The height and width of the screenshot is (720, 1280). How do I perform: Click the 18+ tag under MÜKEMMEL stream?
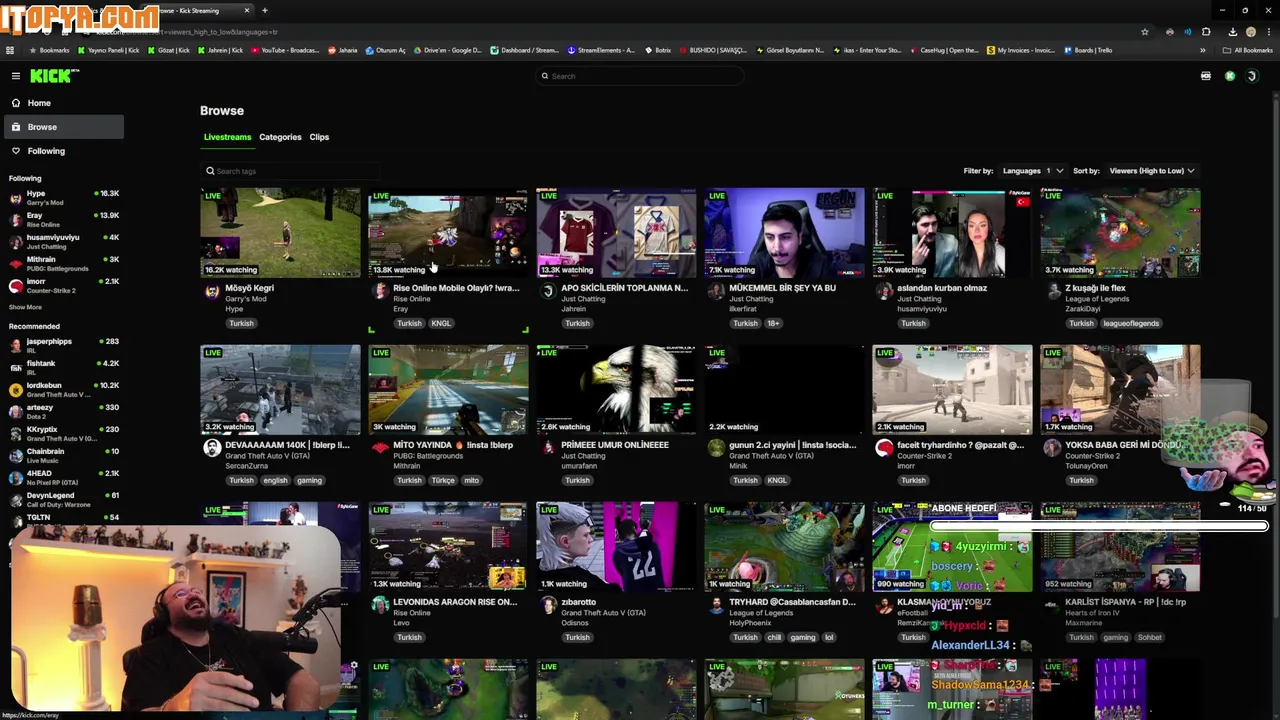coord(773,323)
